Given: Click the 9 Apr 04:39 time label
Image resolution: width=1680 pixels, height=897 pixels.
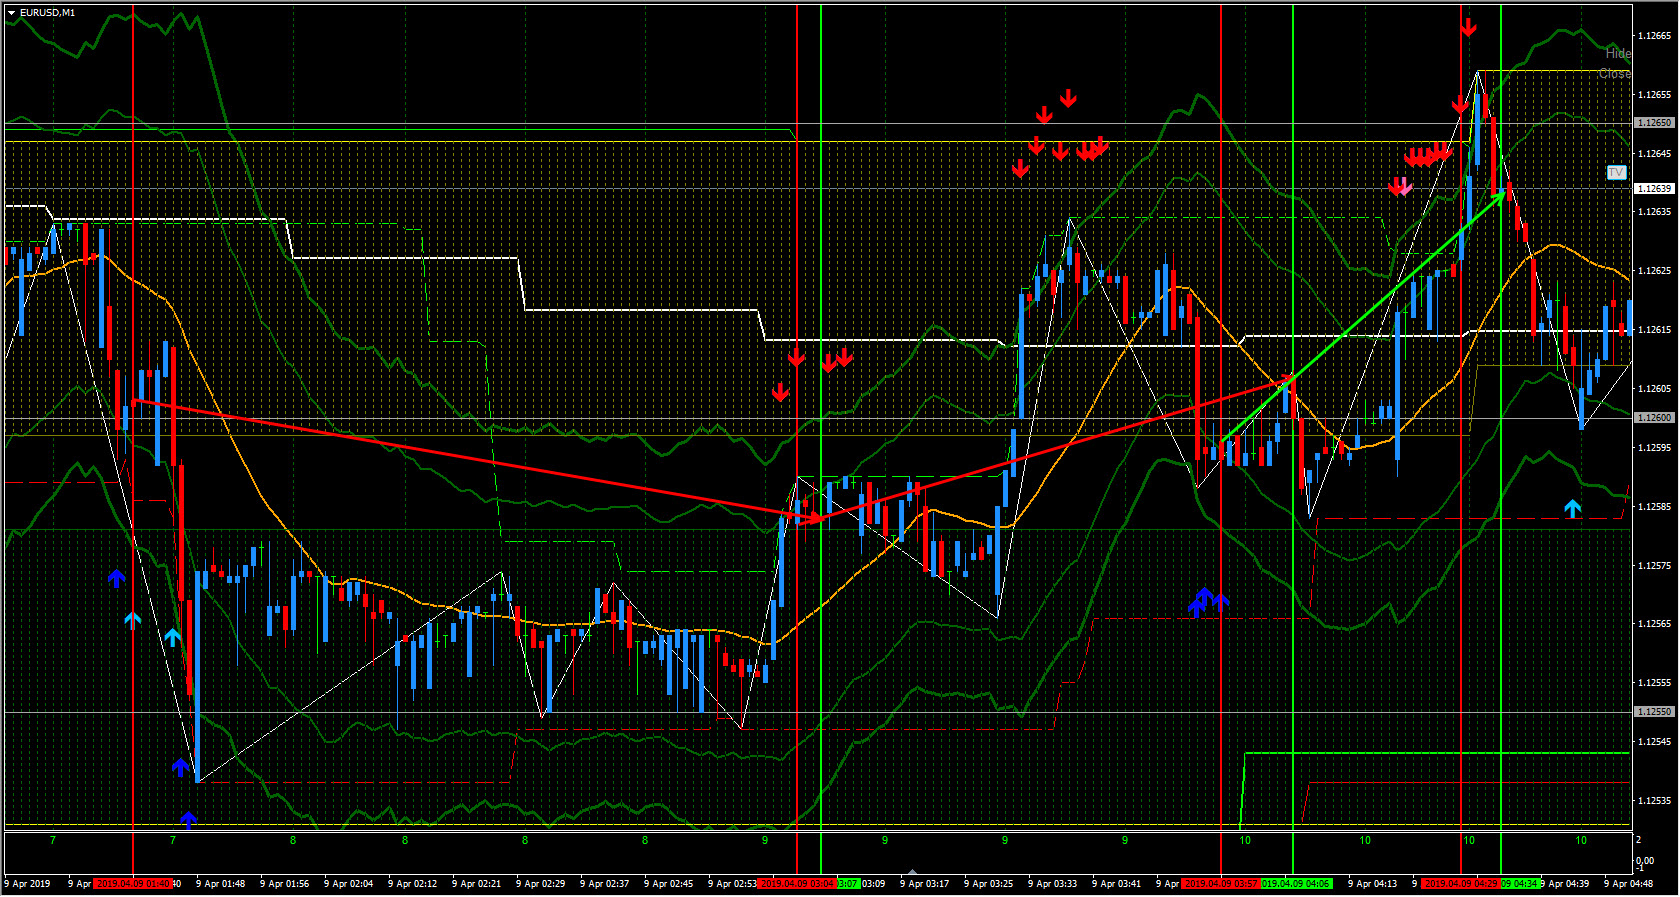Looking at the screenshot, I should click(1566, 884).
